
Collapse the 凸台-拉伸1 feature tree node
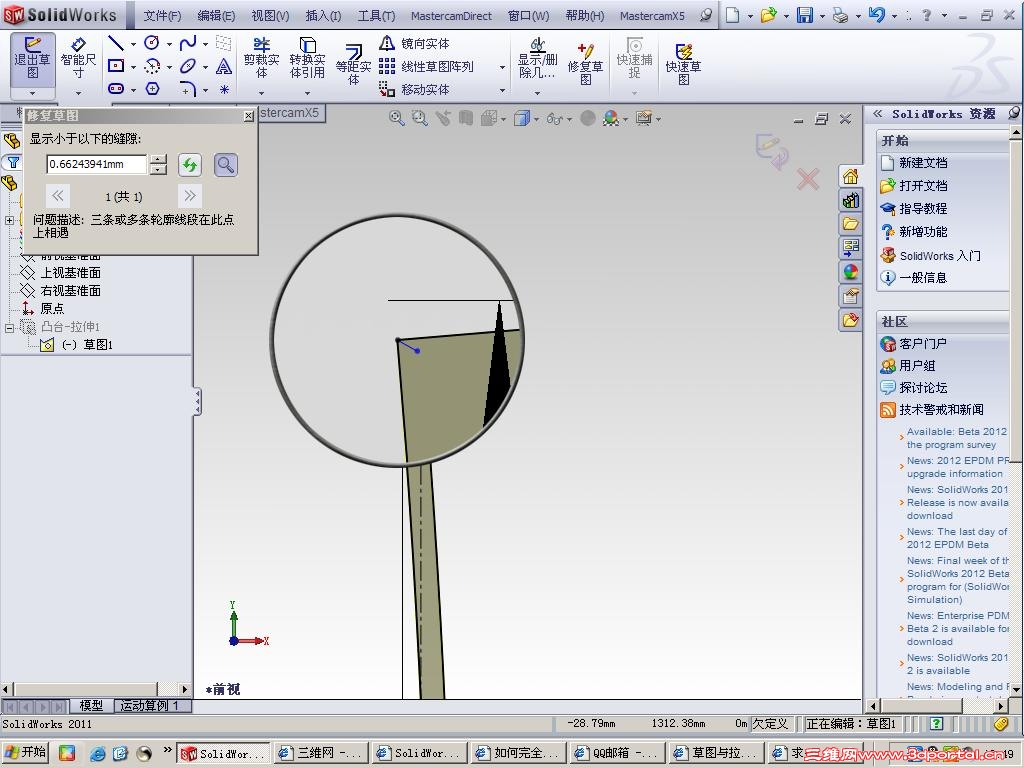[x=9, y=328]
